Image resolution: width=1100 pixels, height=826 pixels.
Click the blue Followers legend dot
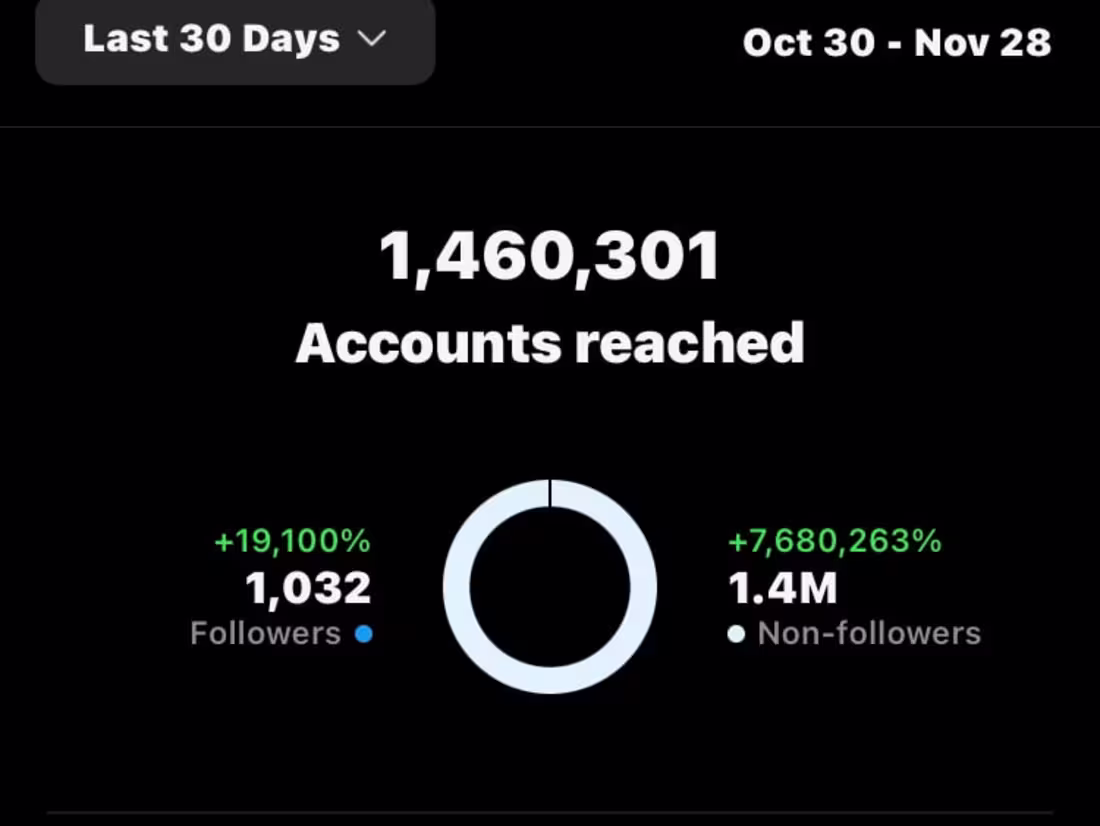363,634
